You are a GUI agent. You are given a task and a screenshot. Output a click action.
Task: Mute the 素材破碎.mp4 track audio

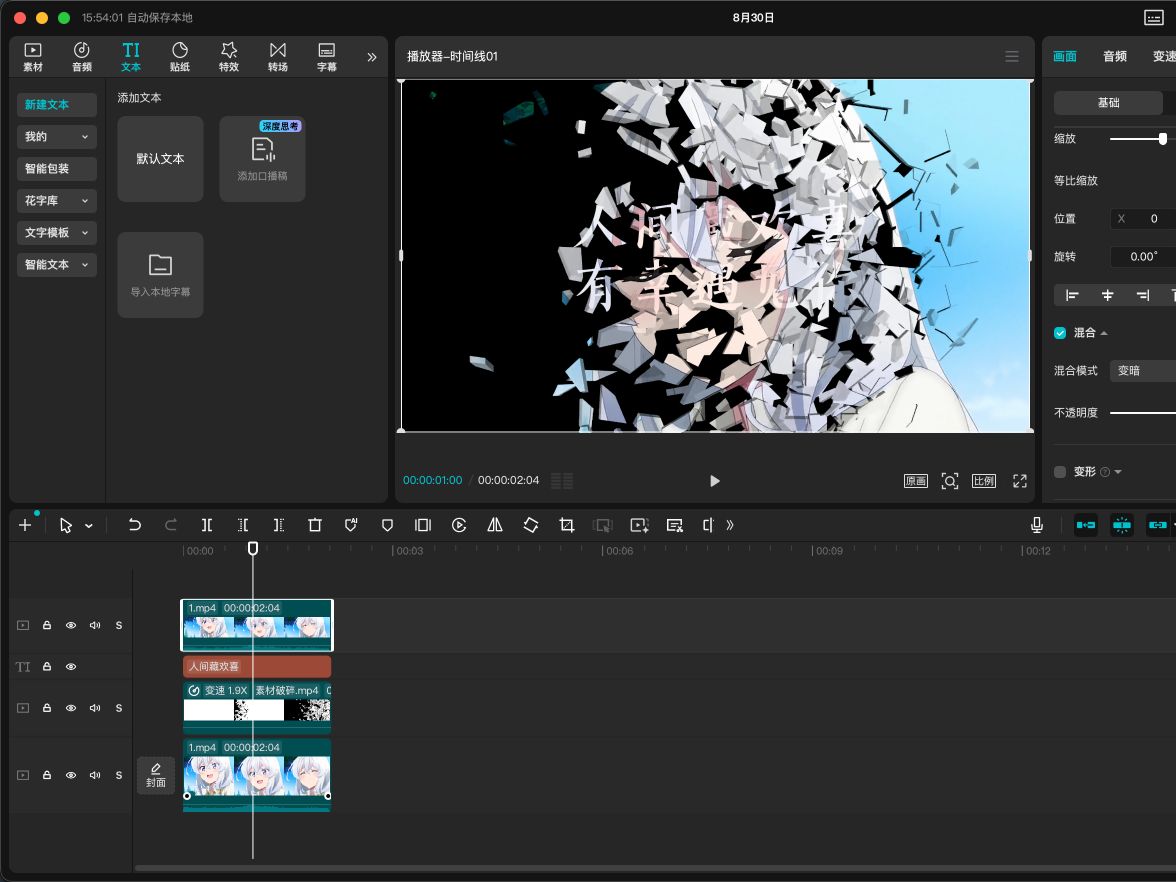[94, 708]
